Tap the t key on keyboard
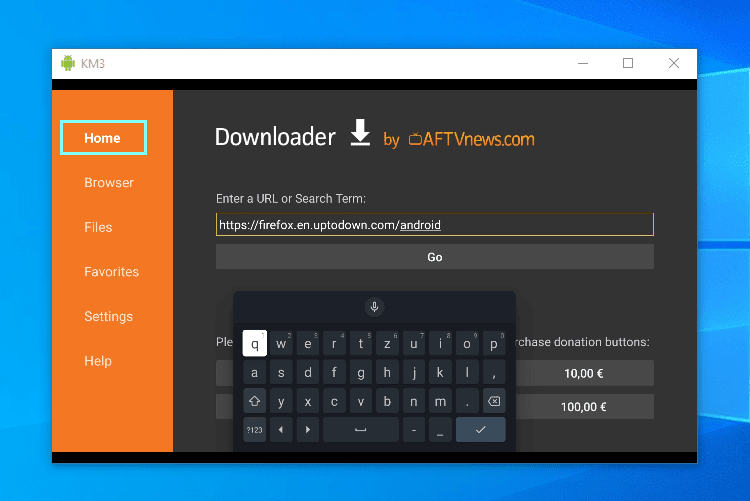This screenshot has height=501, width=750. [x=361, y=343]
